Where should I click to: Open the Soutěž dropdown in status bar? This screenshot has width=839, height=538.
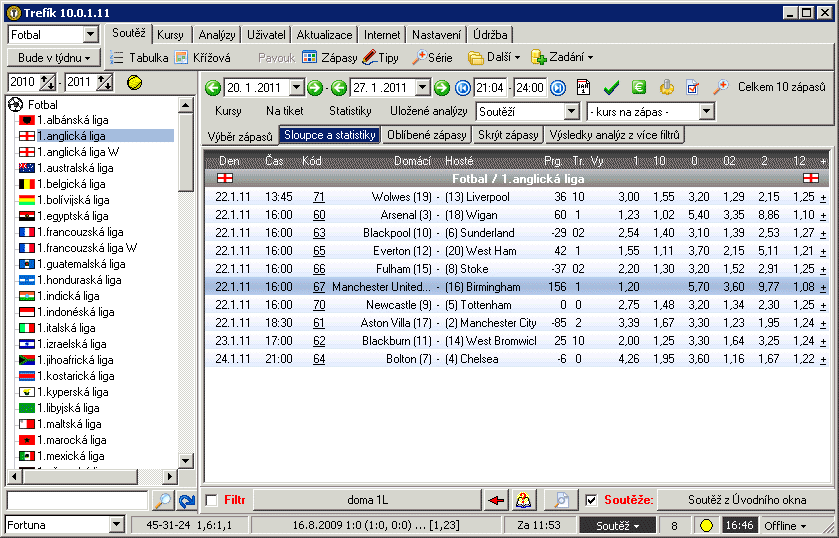(617, 526)
